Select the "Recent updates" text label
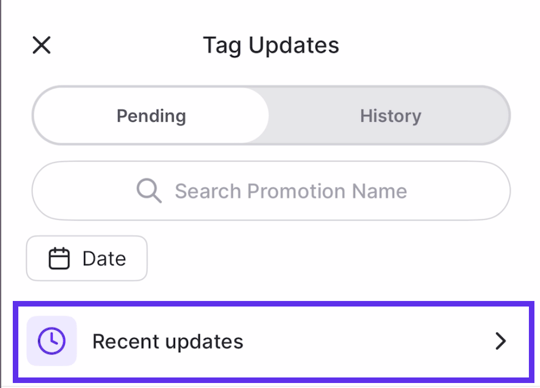 (x=168, y=342)
